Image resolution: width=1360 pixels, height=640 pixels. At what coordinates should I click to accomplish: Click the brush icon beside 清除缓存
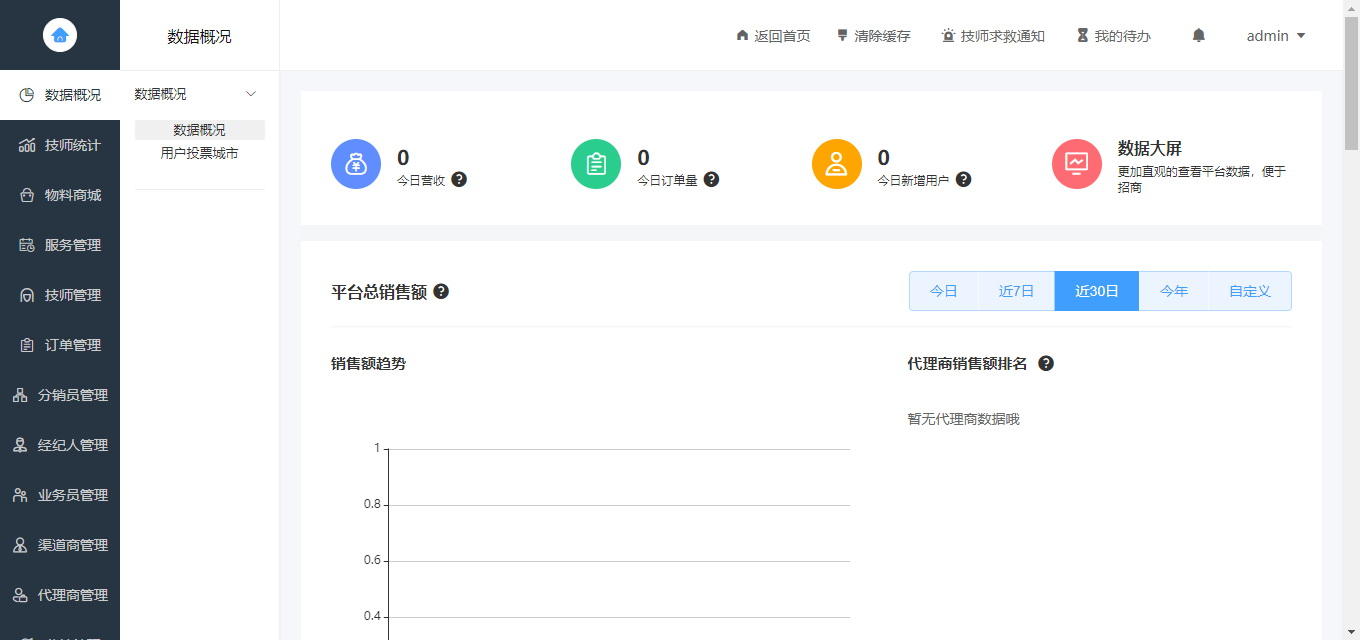click(843, 35)
